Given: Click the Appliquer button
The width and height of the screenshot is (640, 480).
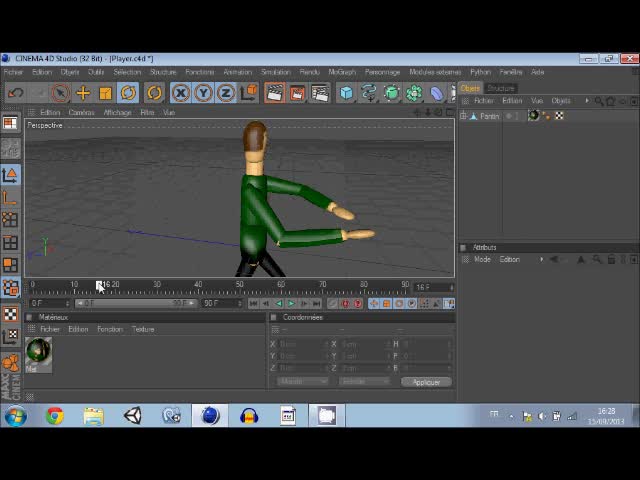Looking at the screenshot, I should click(x=426, y=381).
